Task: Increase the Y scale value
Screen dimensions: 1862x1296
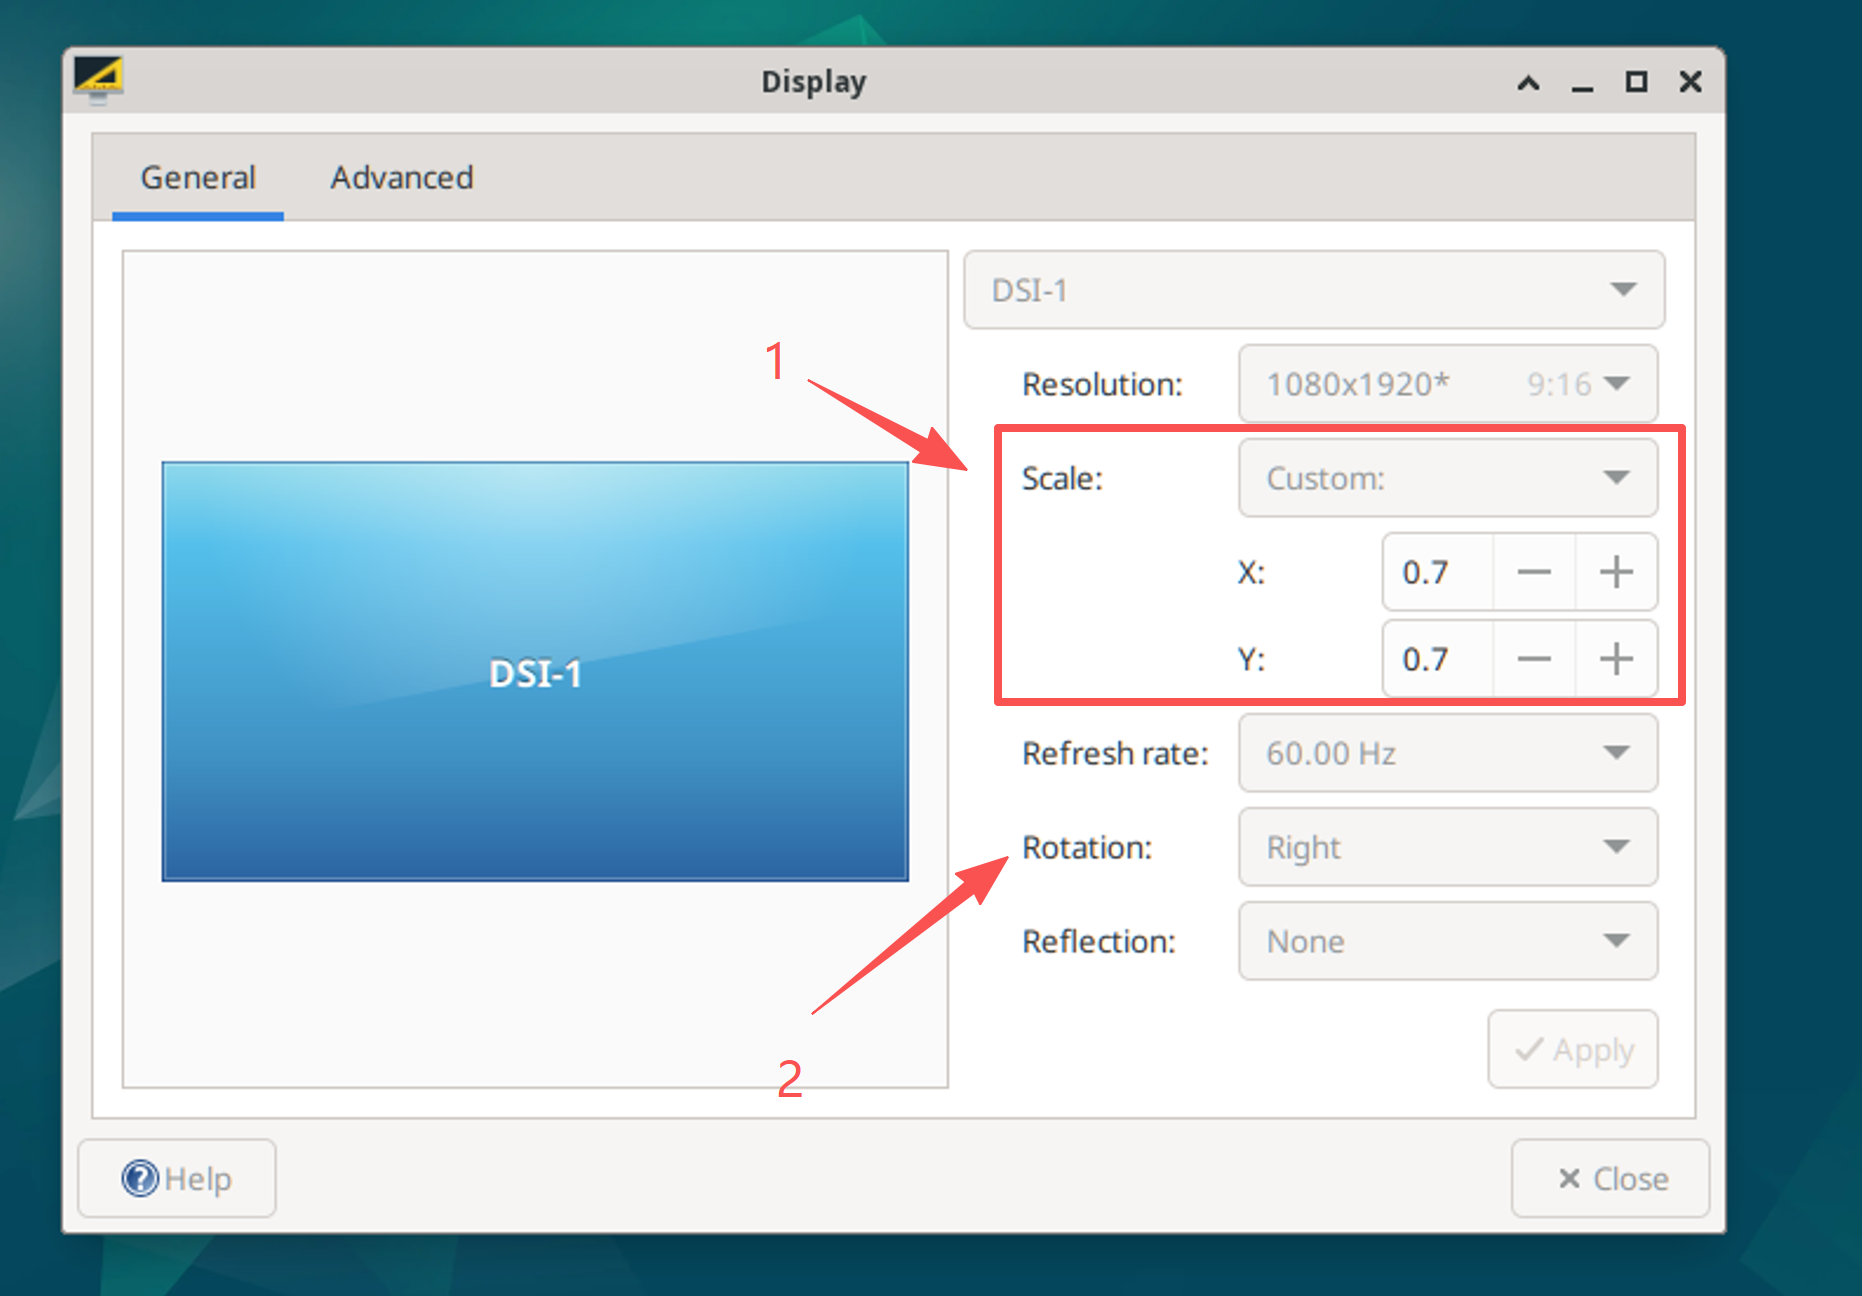Action: [1616, 659]
